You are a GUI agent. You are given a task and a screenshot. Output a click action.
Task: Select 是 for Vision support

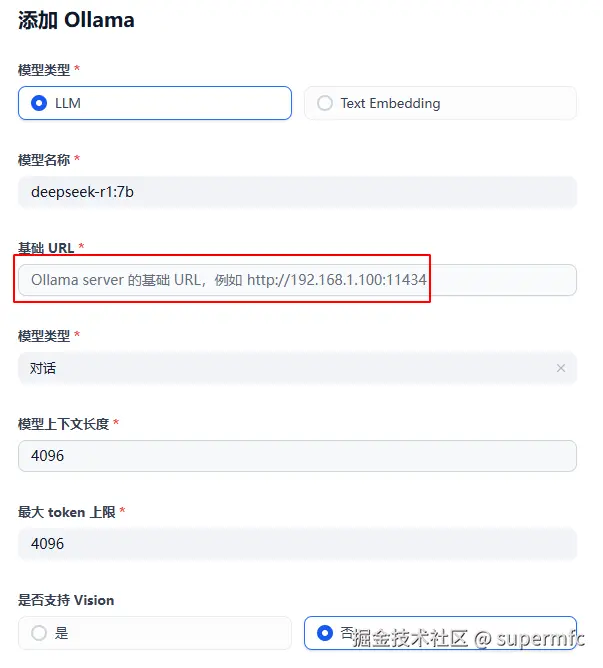click(x=40, y=633)
